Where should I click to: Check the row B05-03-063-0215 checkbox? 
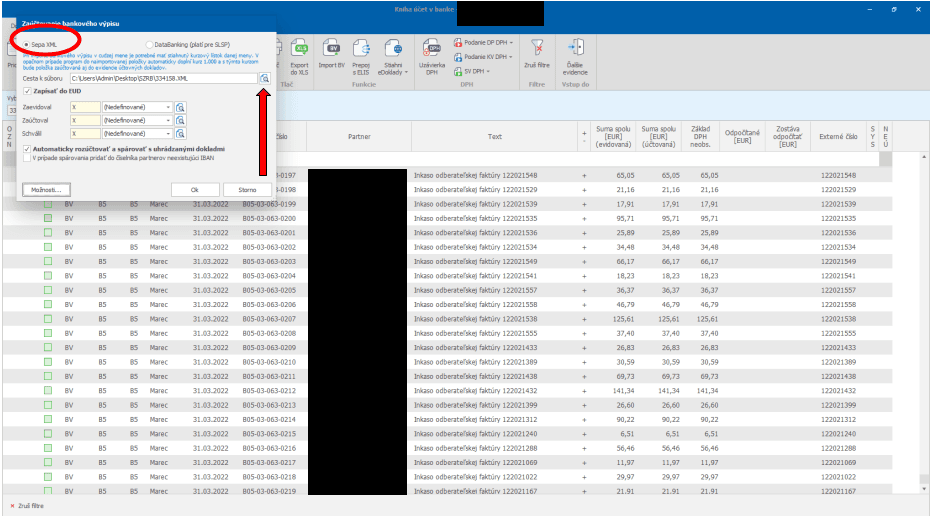48,433
